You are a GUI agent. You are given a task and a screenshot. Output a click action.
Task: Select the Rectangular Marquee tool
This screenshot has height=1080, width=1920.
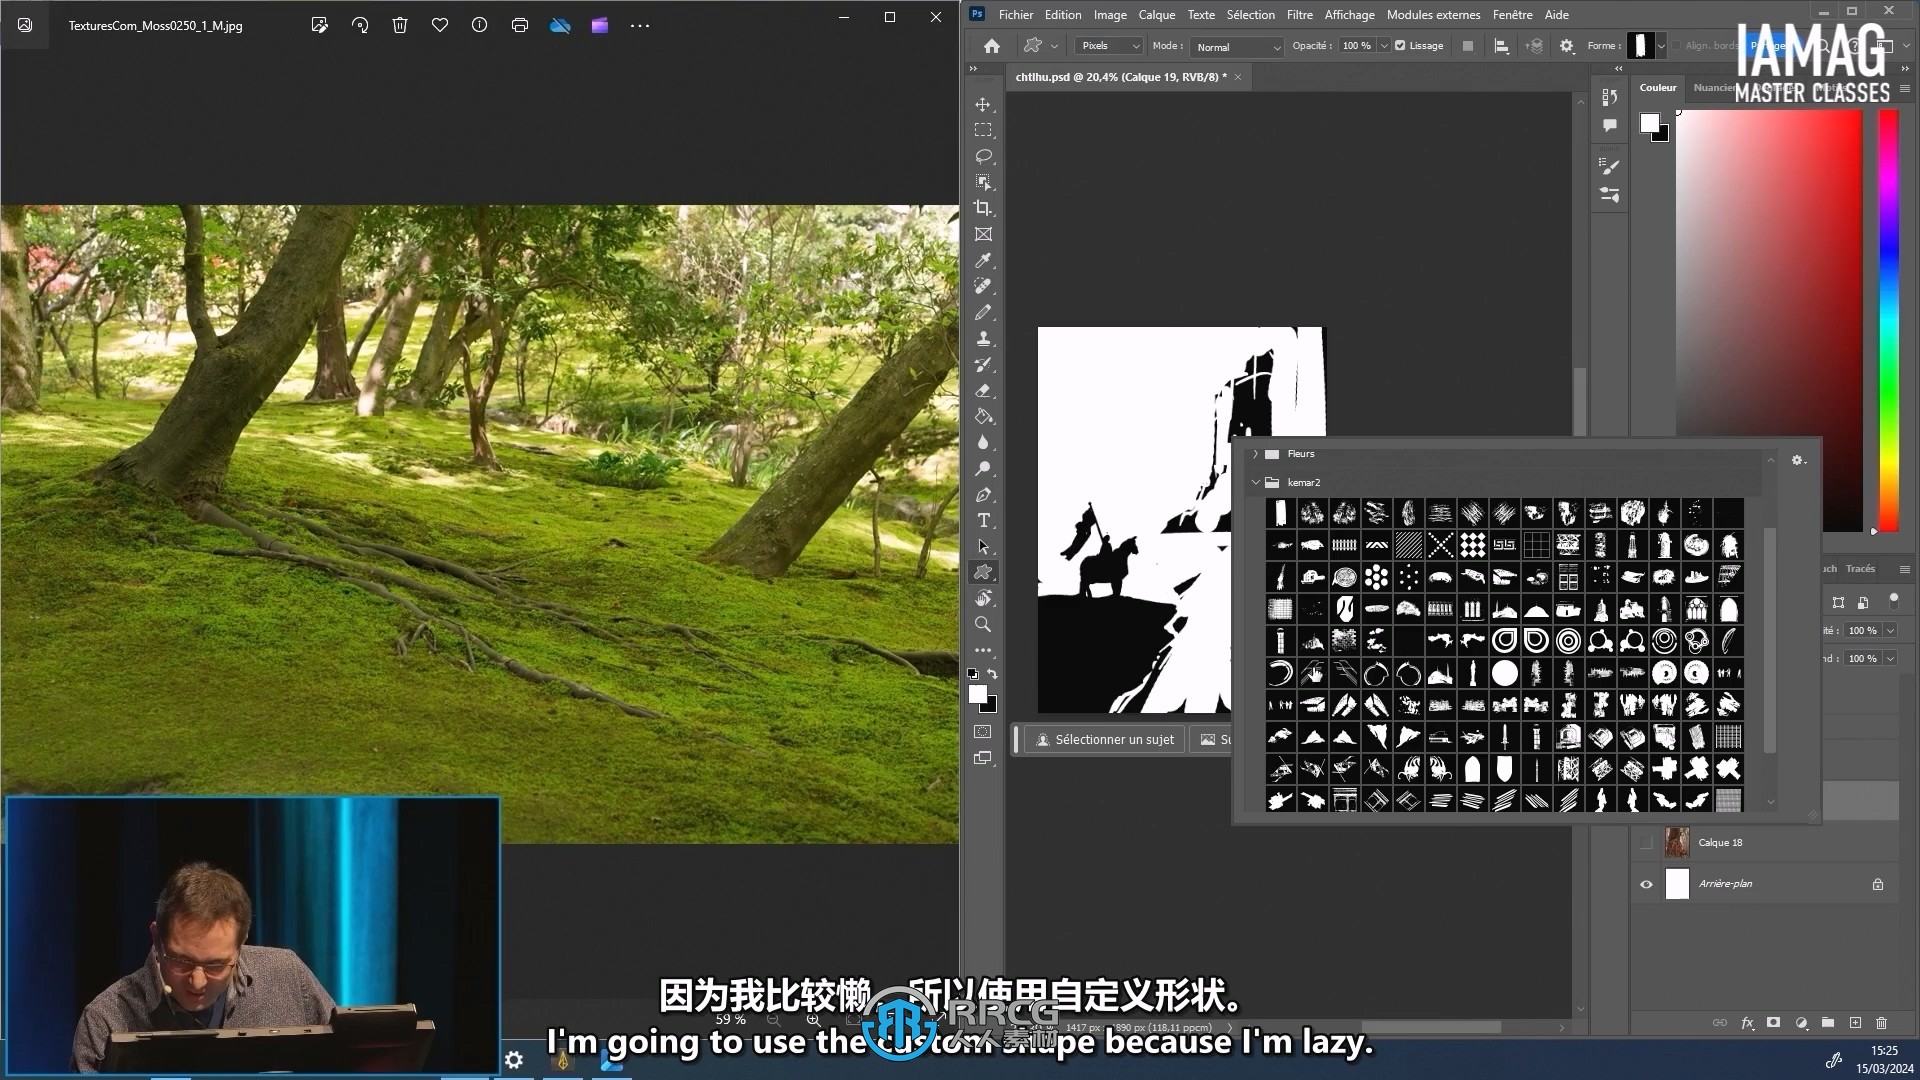(x=983, y=130)
